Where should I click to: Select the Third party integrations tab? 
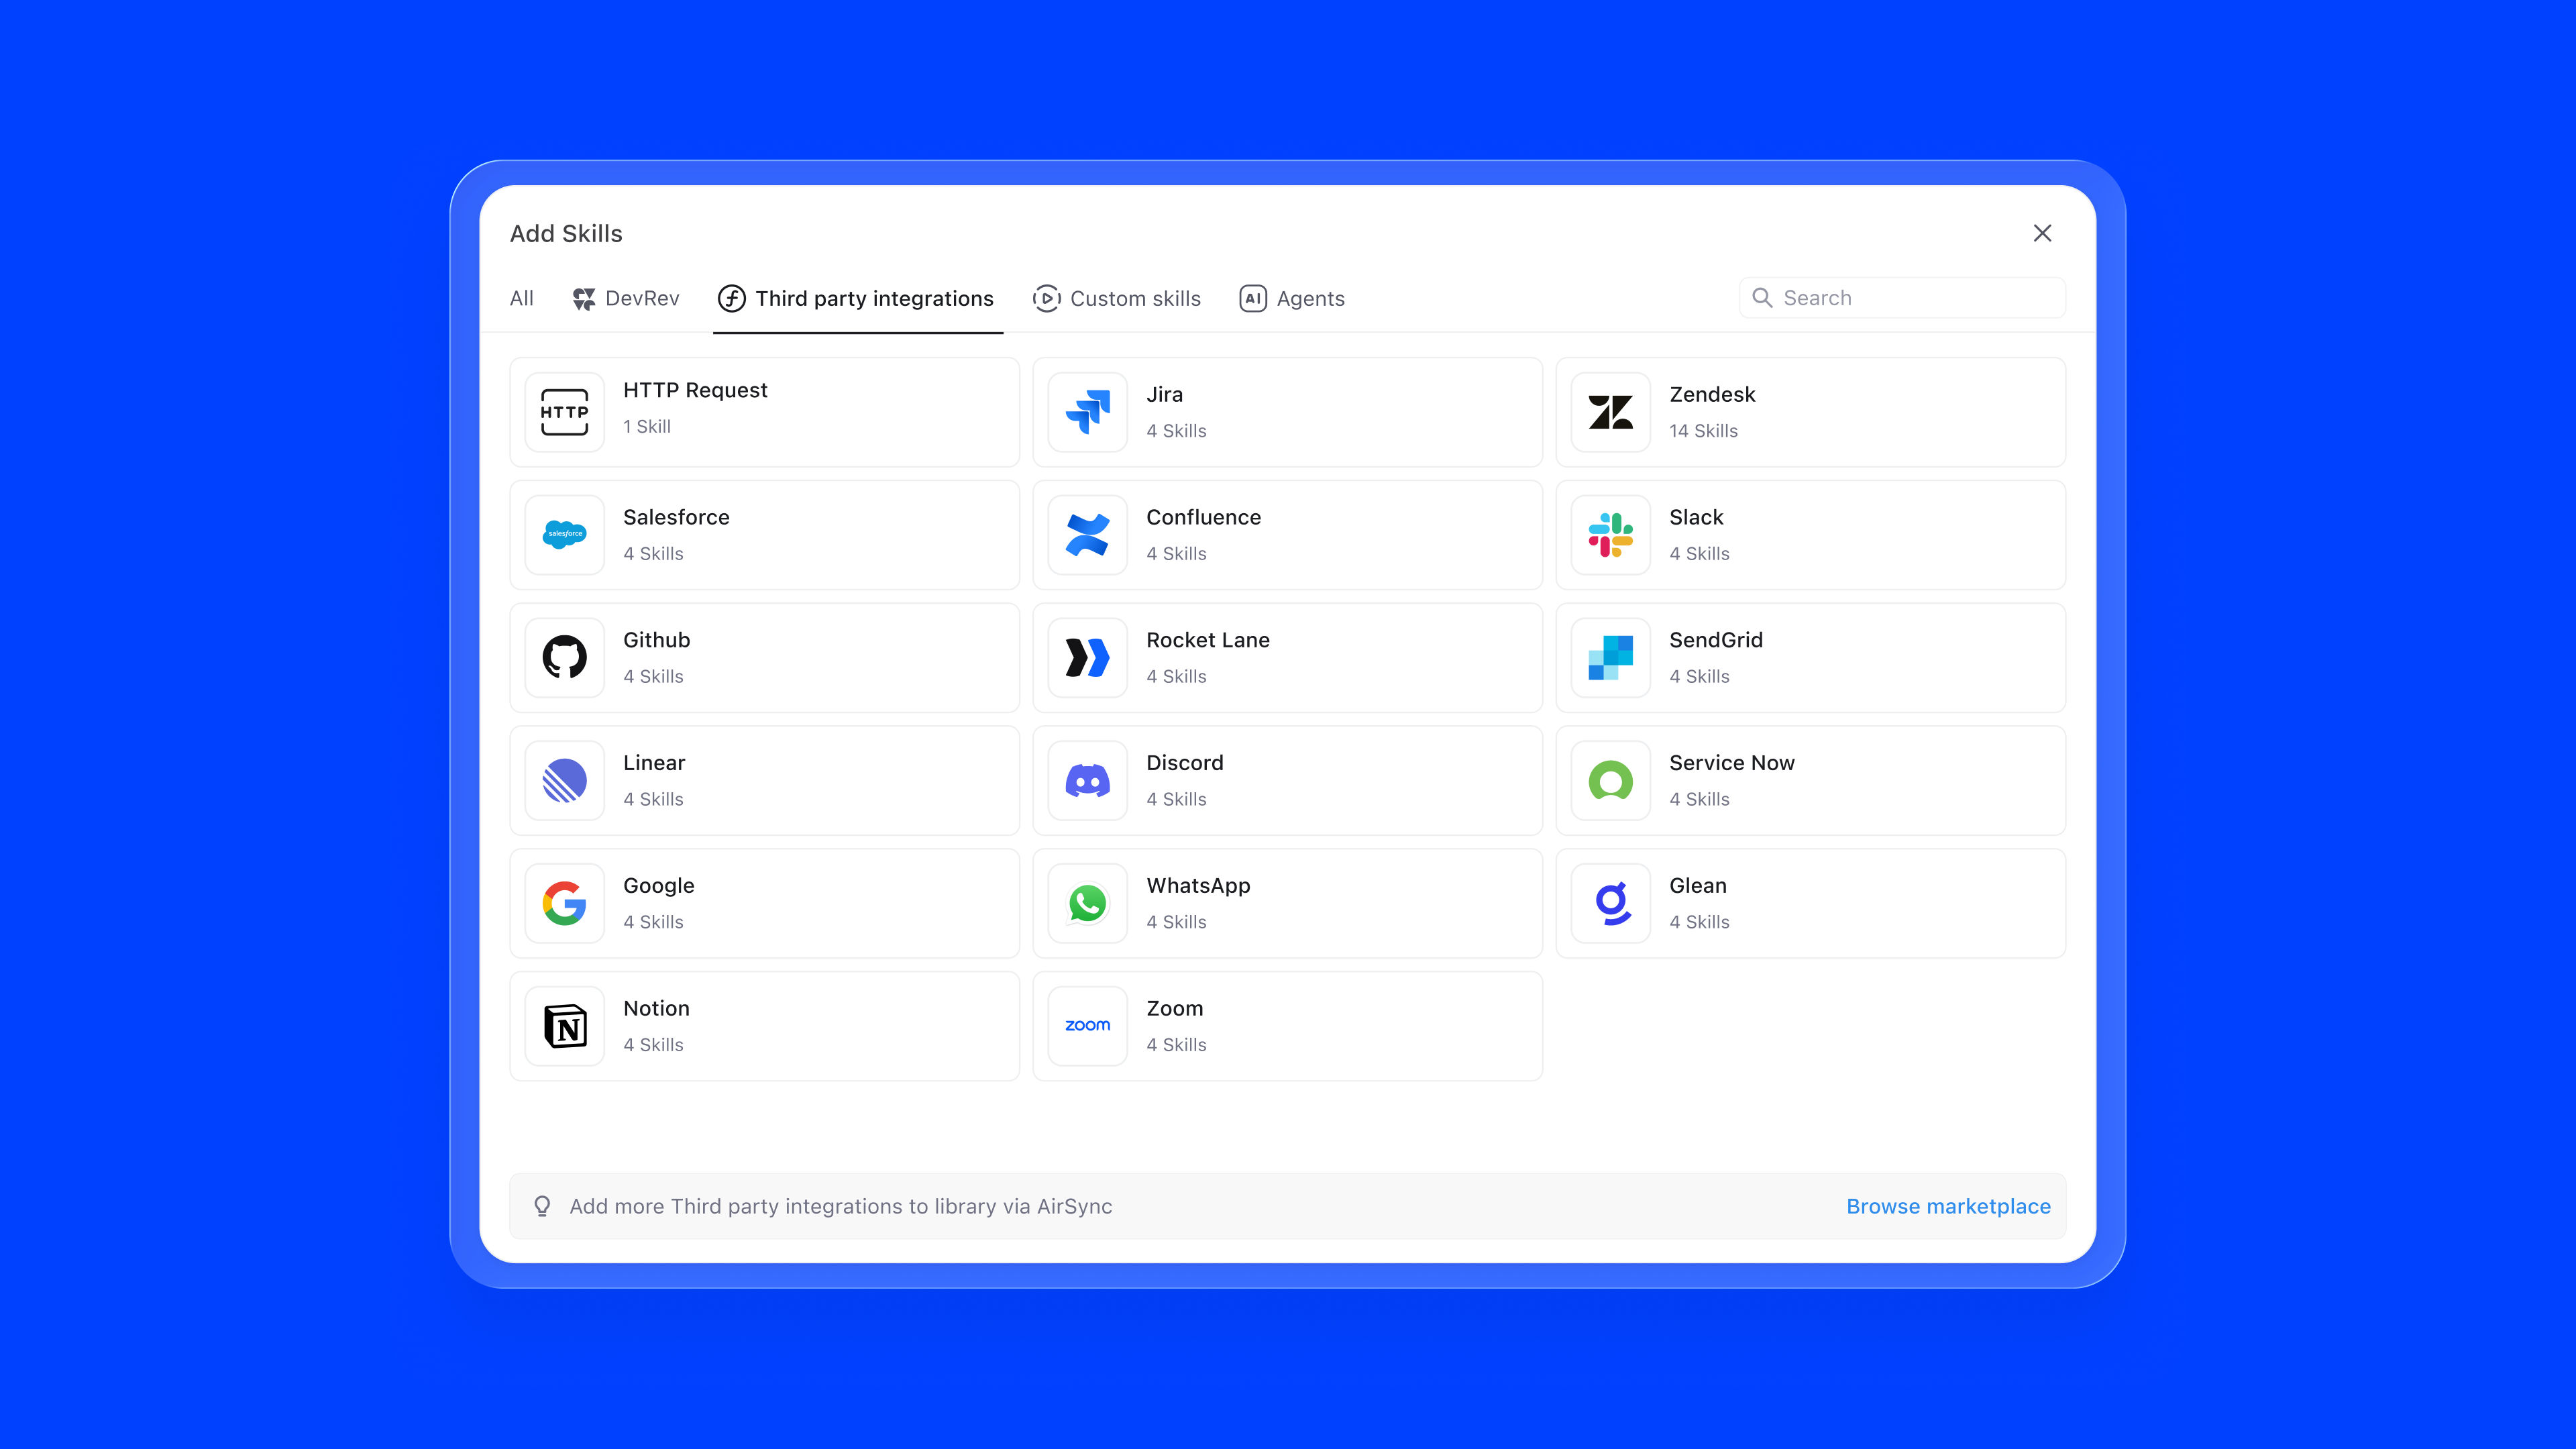[856, 298]
